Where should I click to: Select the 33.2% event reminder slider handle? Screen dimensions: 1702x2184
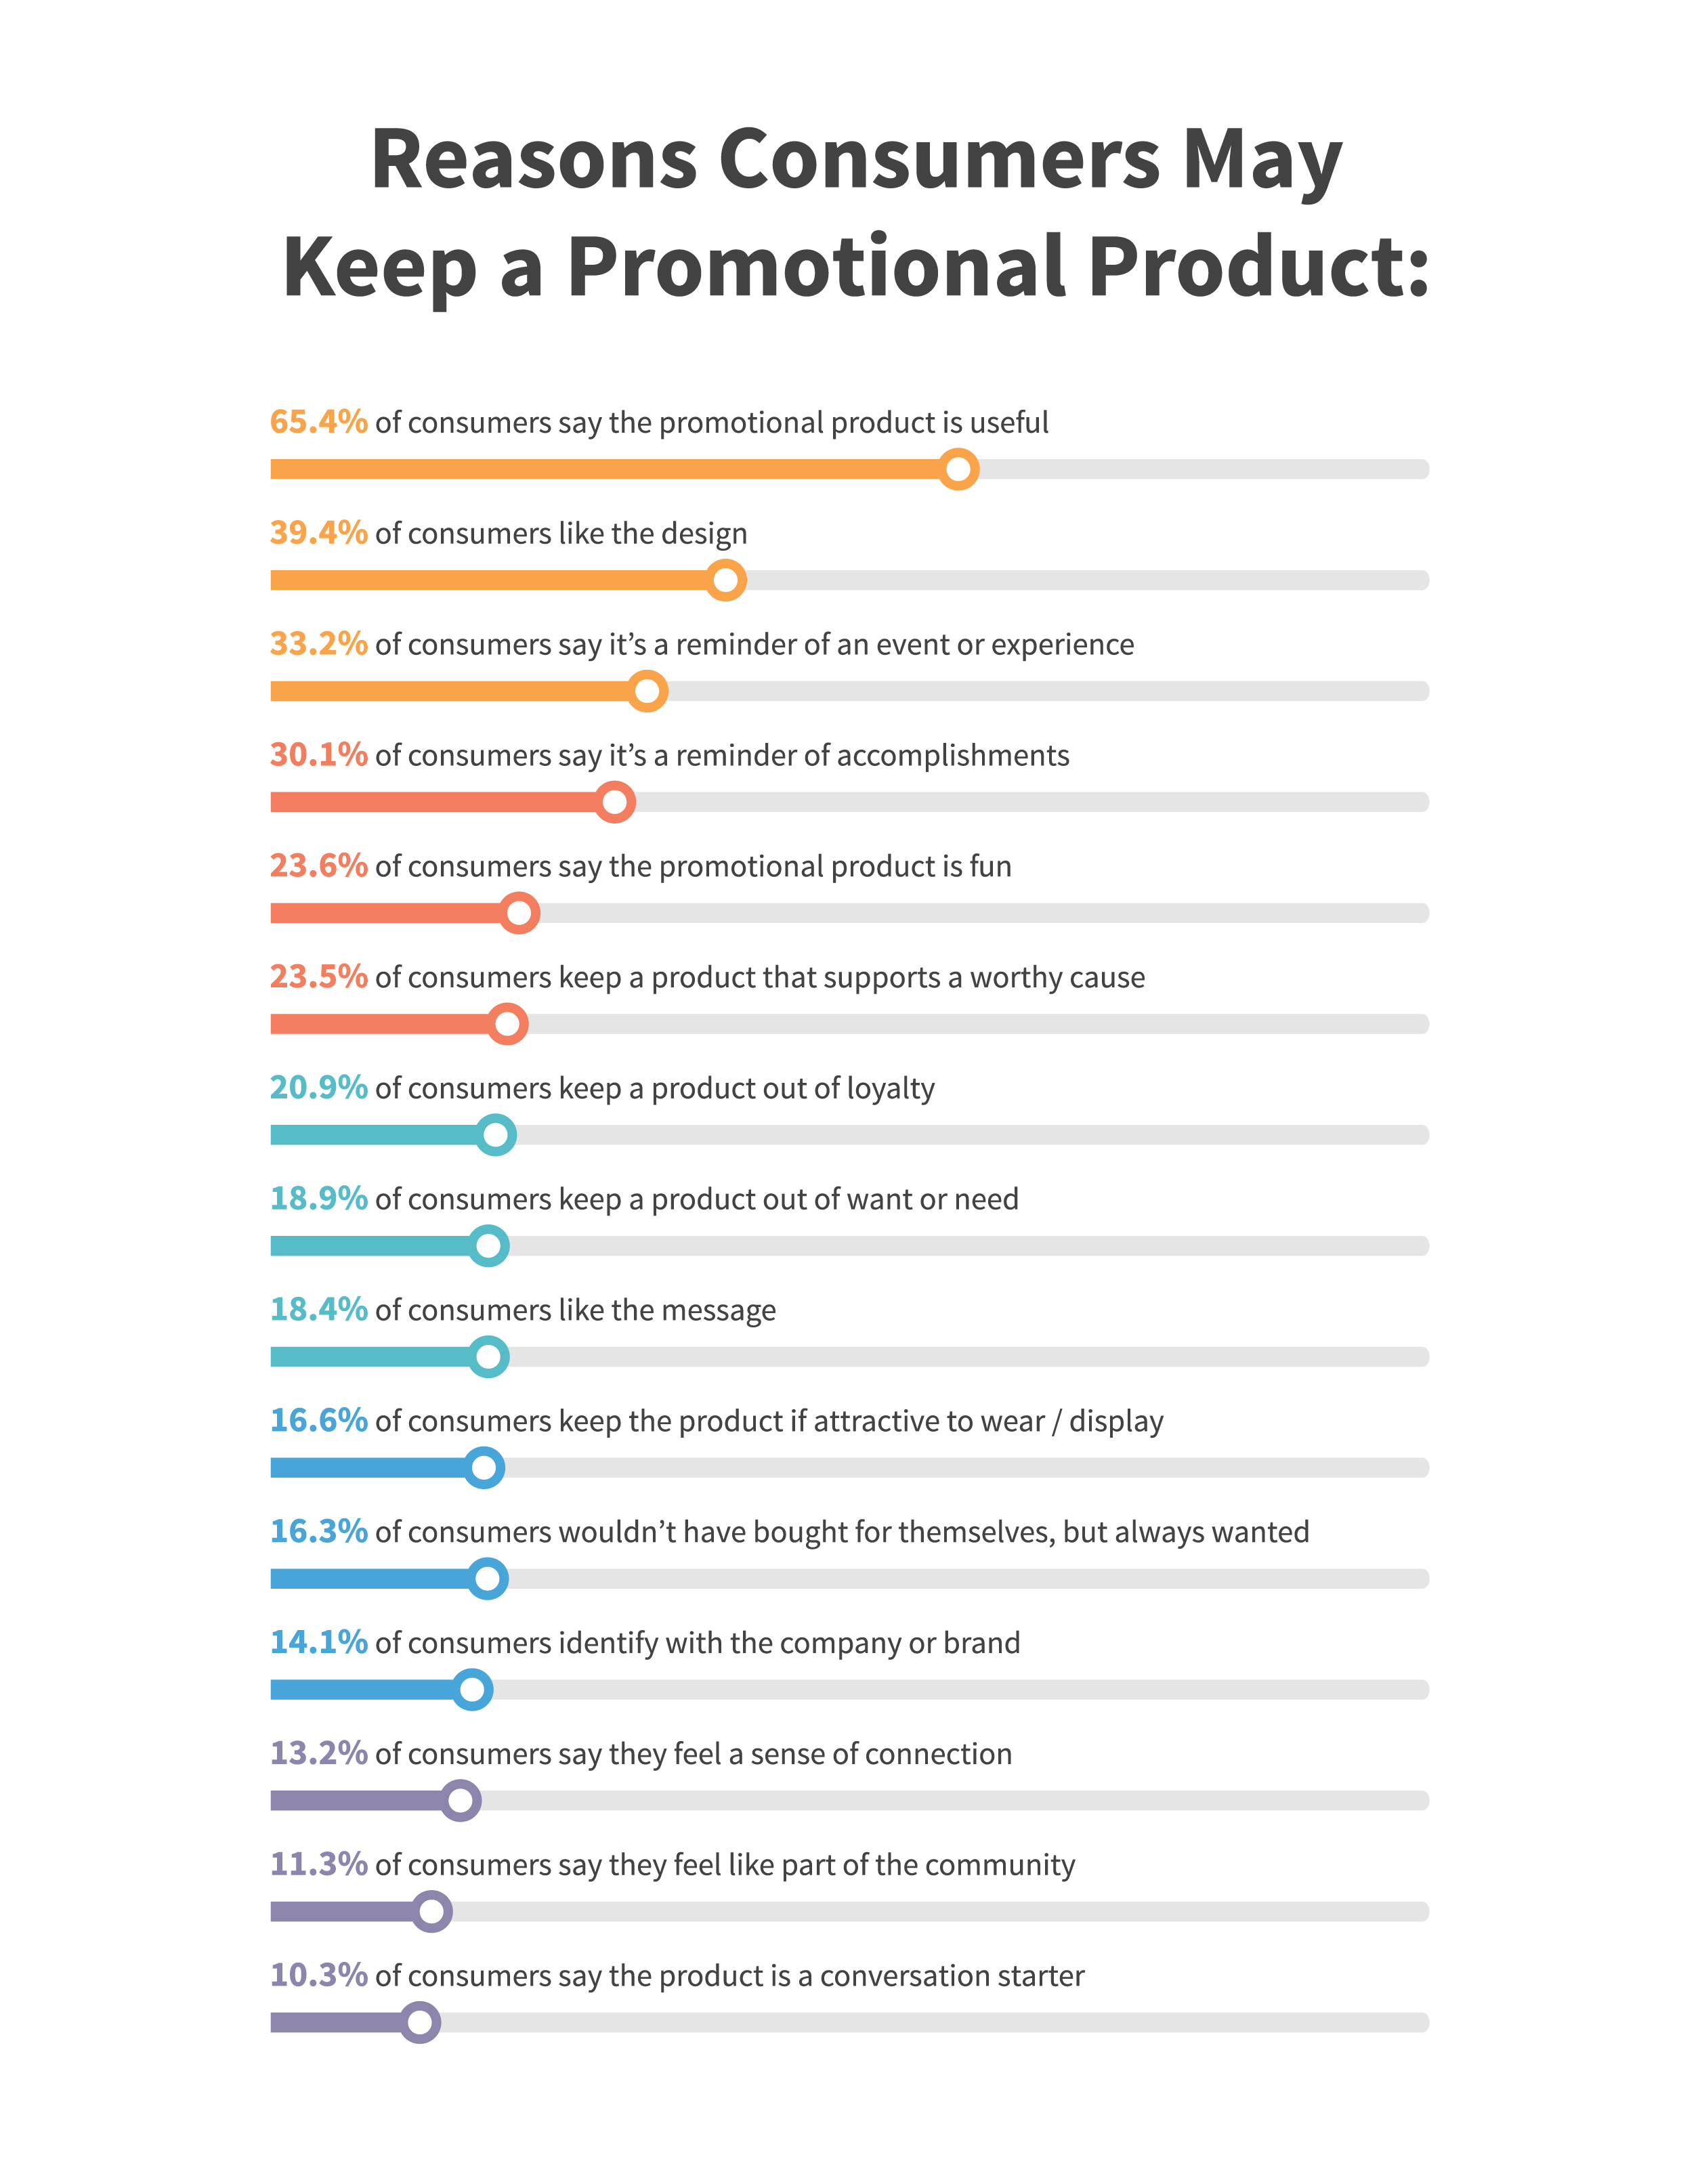click(648, 691)
